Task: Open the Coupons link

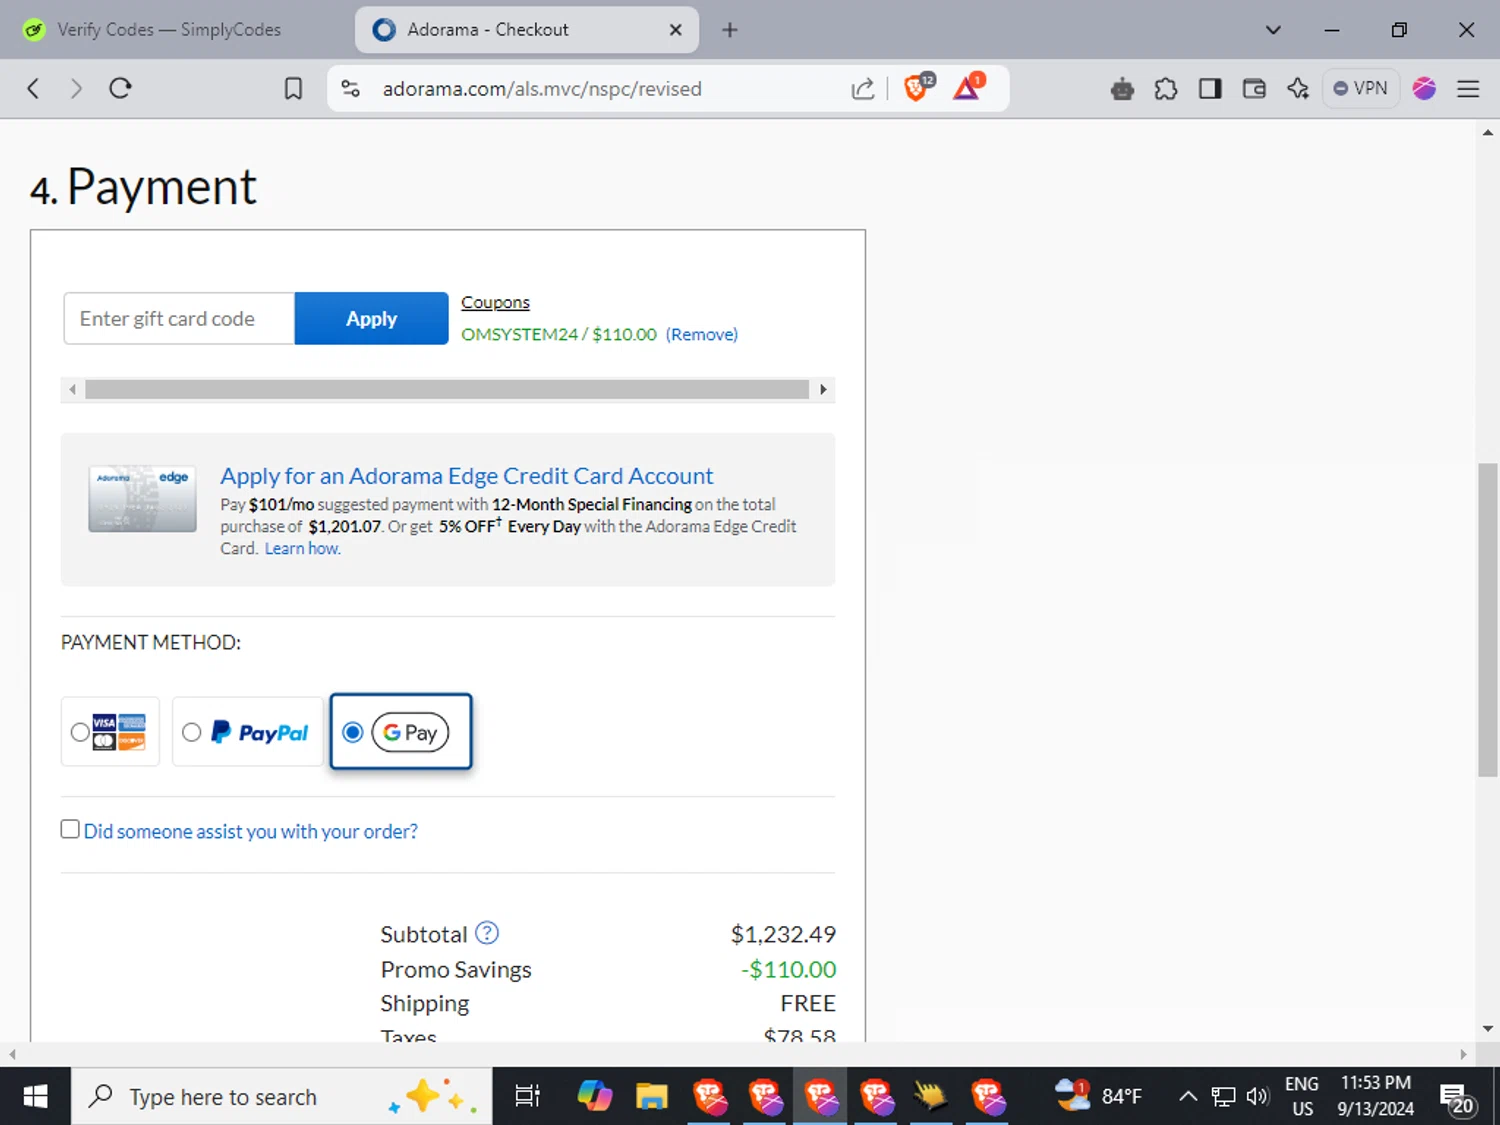Action: pos(495,302)
